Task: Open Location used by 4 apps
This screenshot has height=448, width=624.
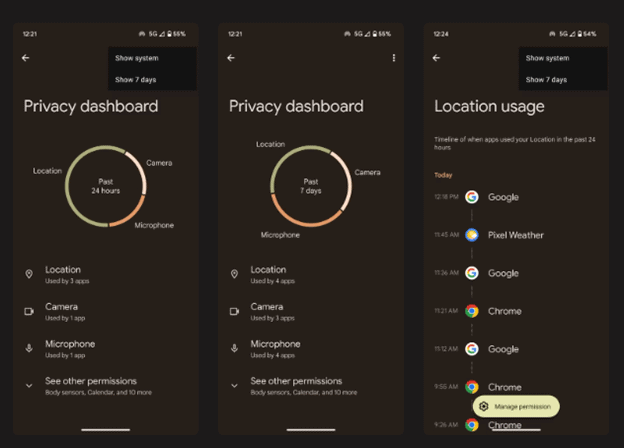Action: 311,275
